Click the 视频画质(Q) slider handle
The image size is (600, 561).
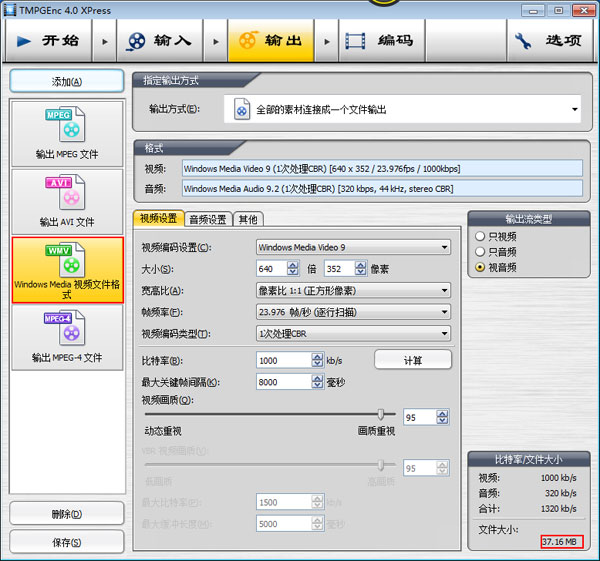(381, 414)
